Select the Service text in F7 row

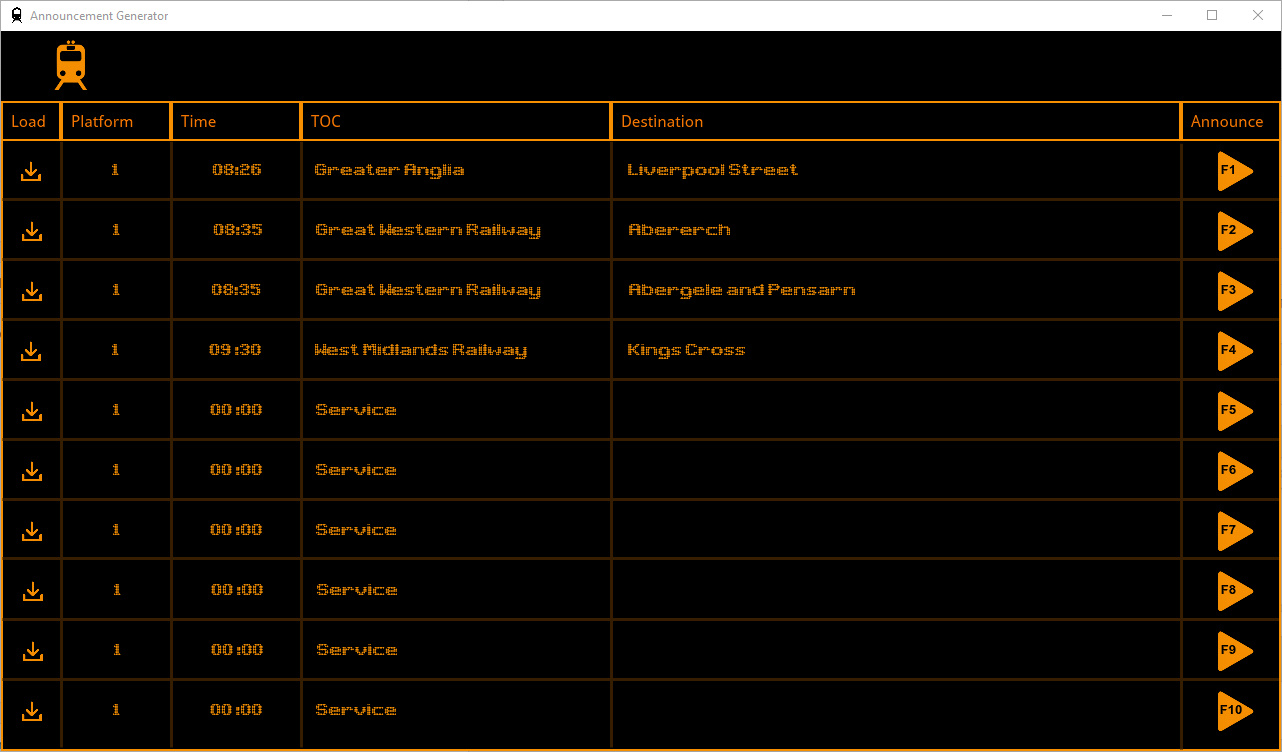[x=355, y=530]
